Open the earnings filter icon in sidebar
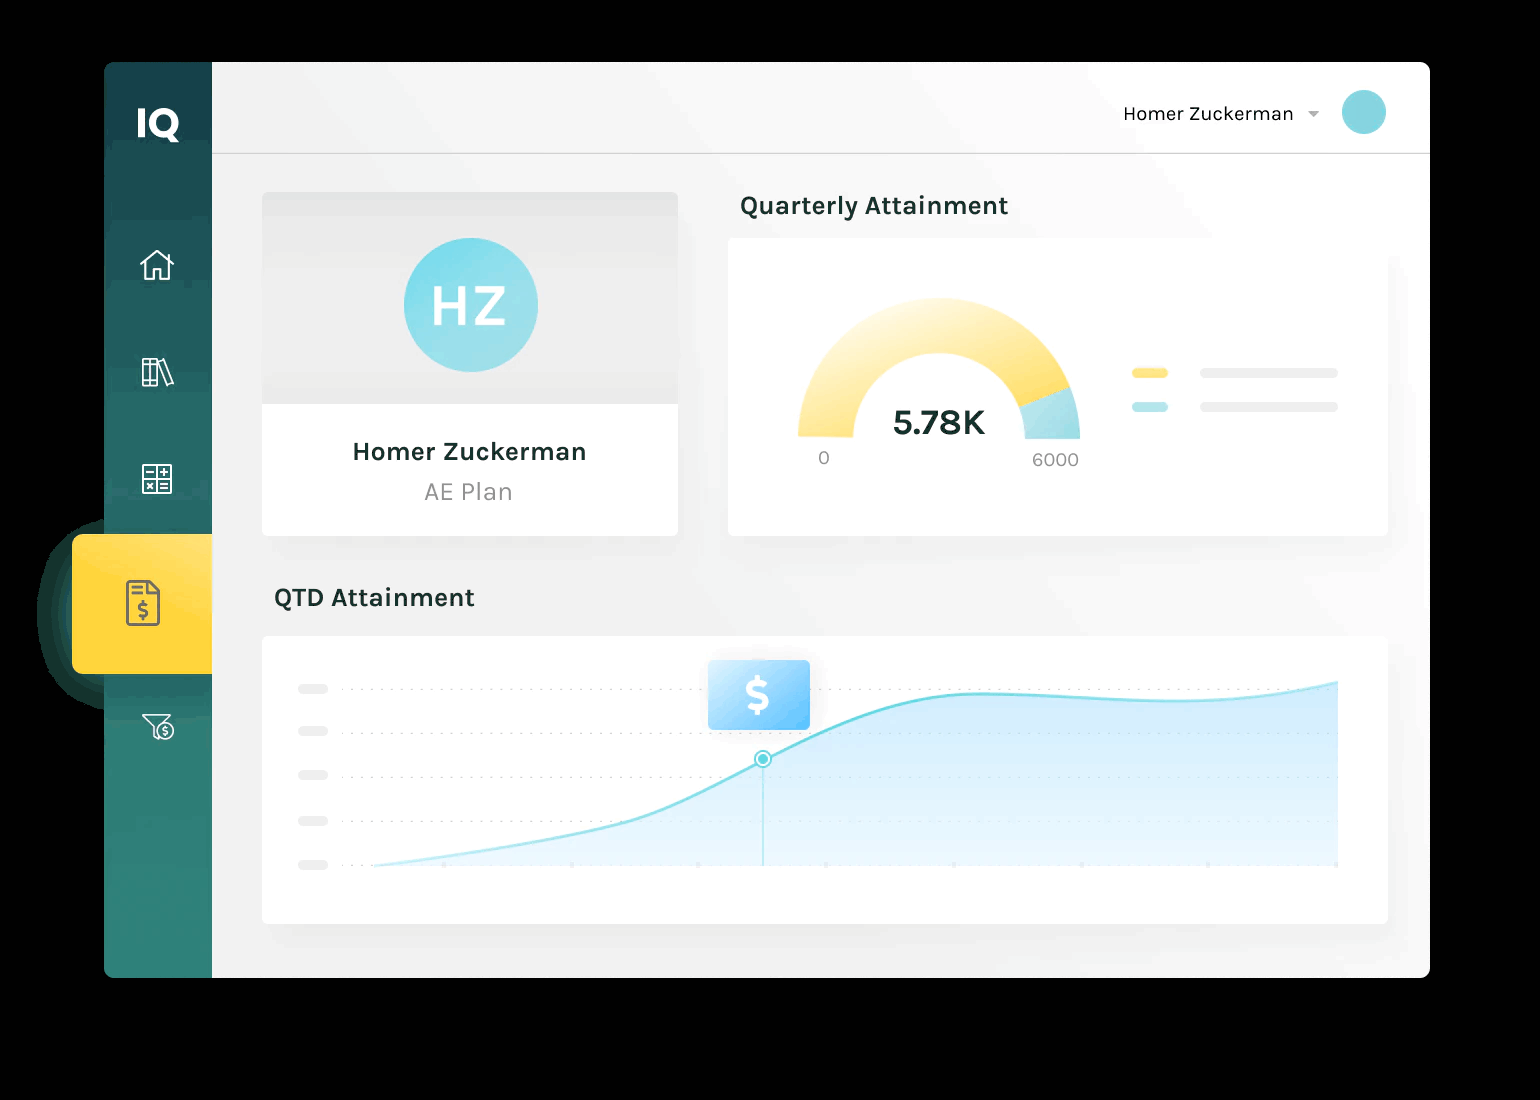Image resolution: width=1540 pixels, height=1100 pixels. click(157, 728)
